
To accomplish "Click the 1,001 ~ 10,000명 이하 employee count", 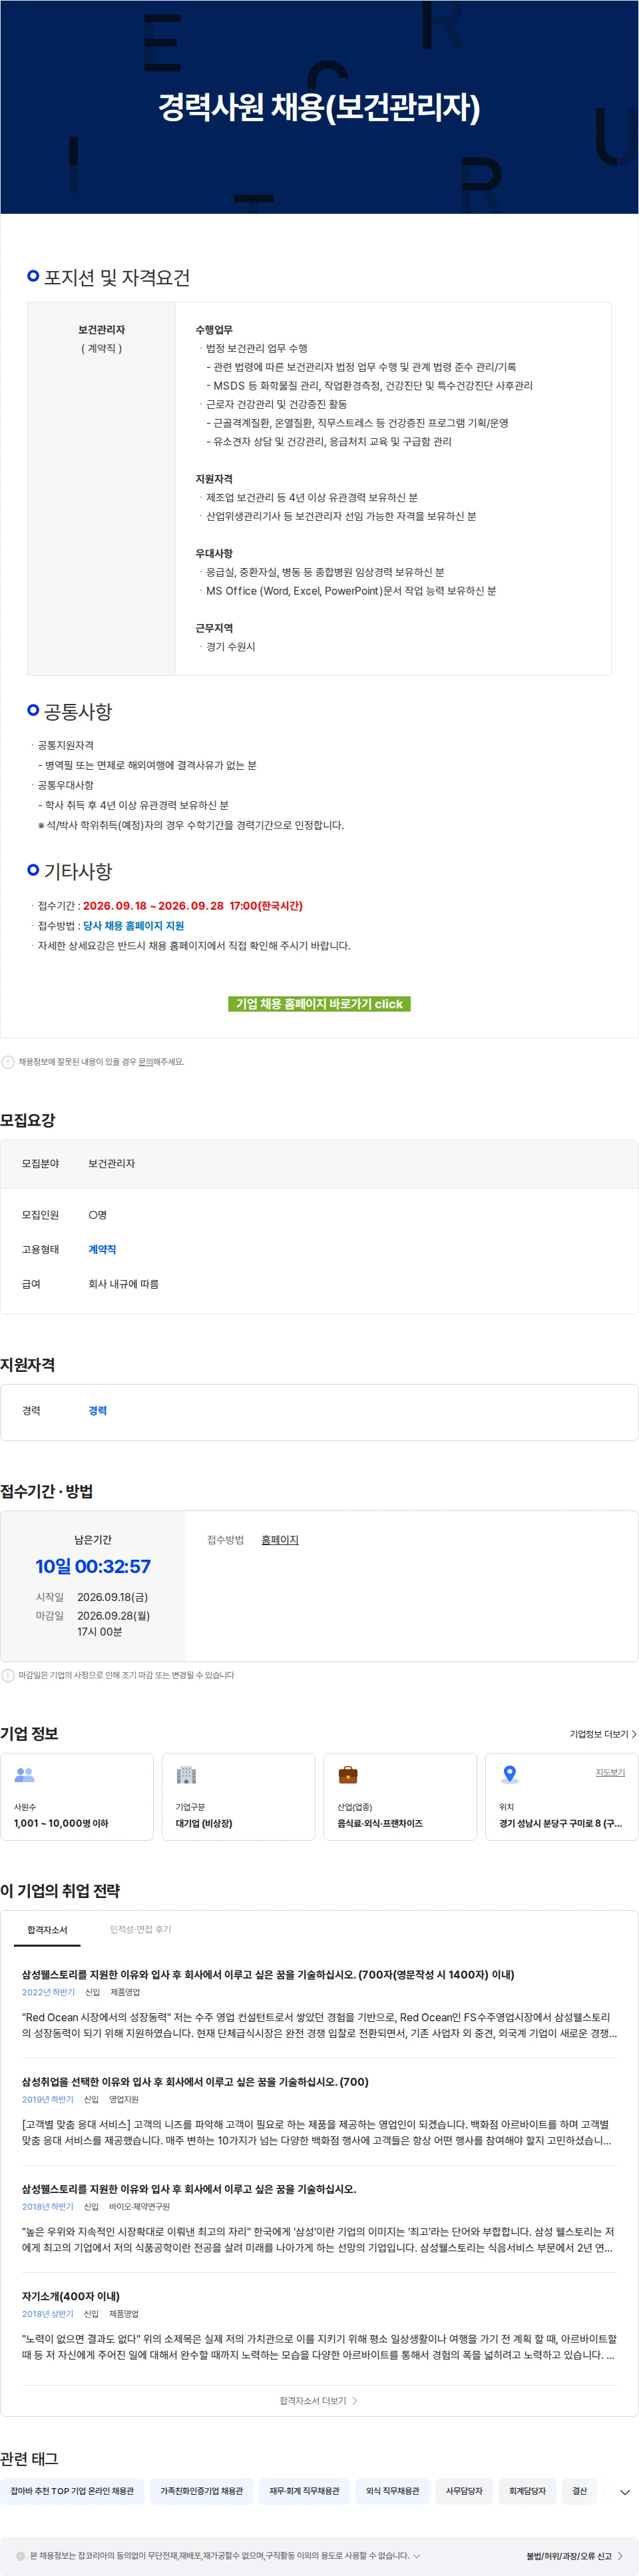I will click(61, 1823).
